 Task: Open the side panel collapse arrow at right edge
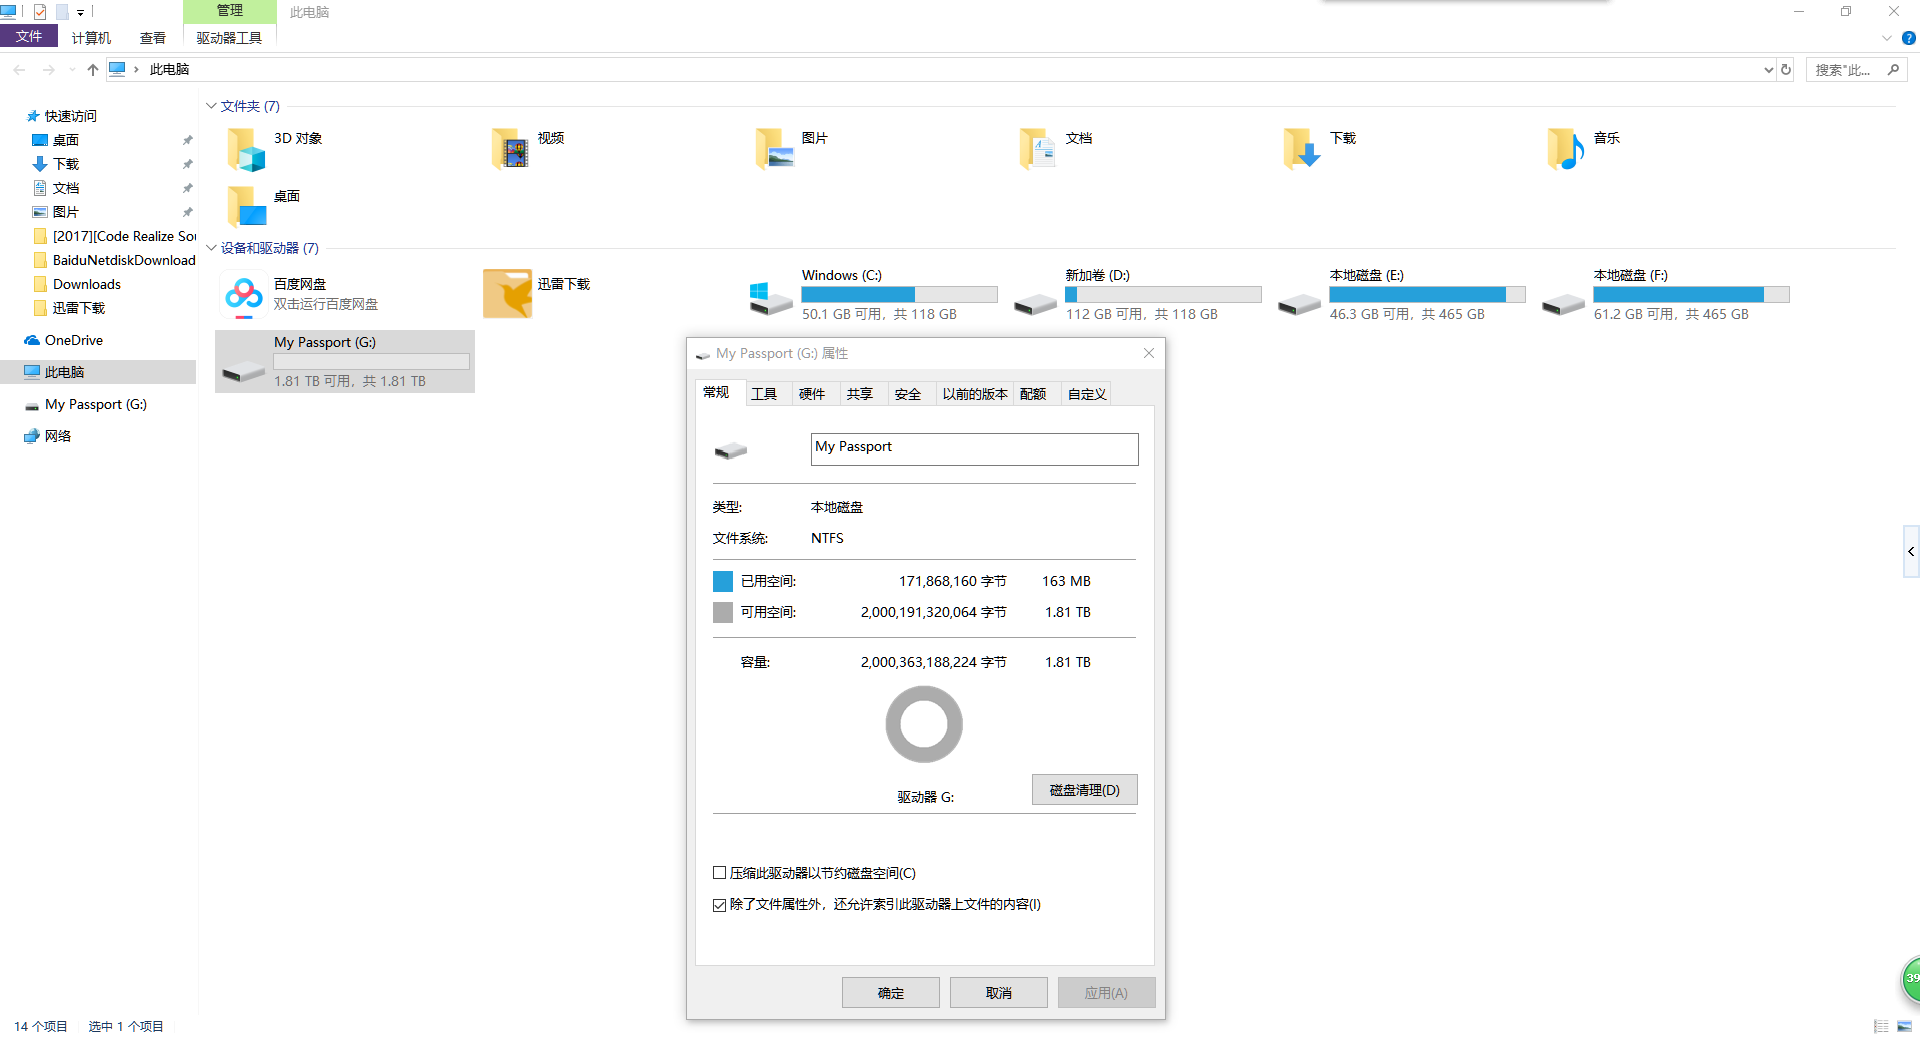click(1911, 551)
